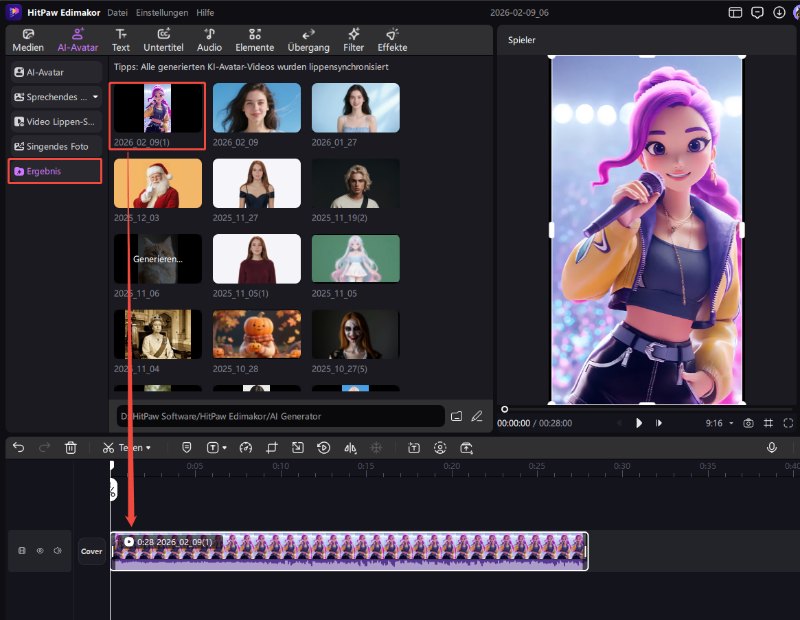800x620 pixels.
Task: Click the undo arrow in timeline toolbar
Action: 18,448
